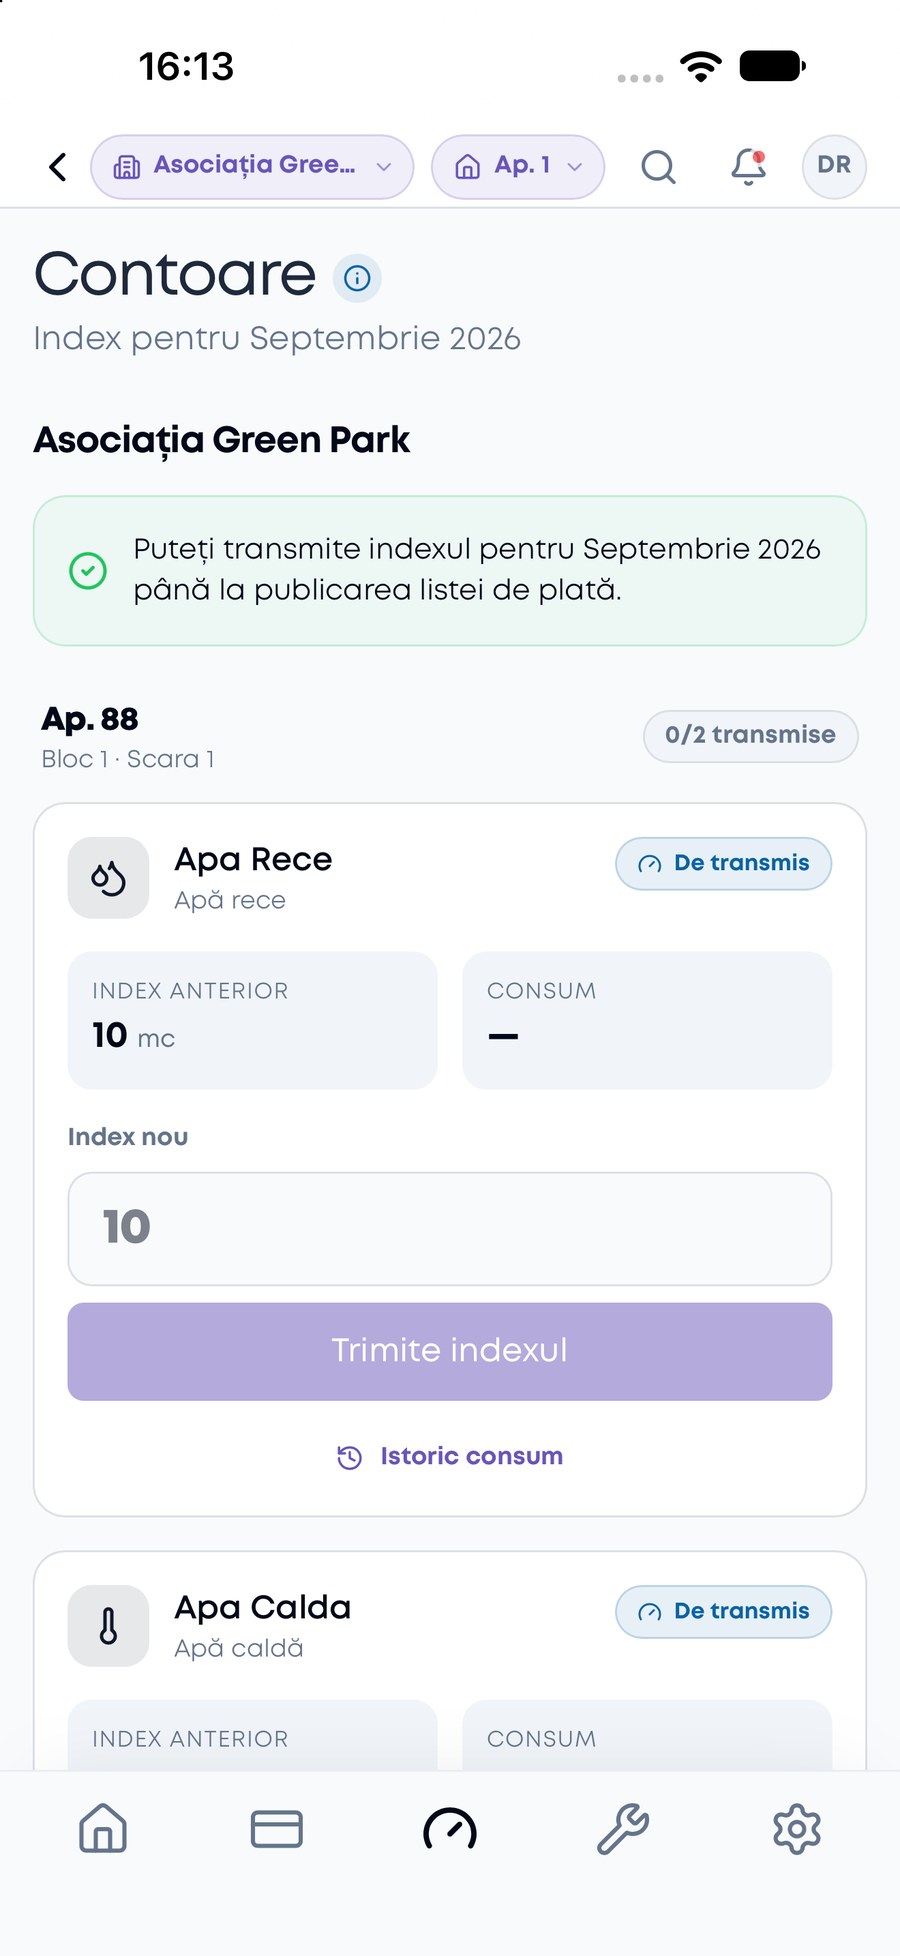This screenshot has width=900, height=1956.
Task: Tap the Apa Rece water drop icon
Action: click(x=108, y=878)
